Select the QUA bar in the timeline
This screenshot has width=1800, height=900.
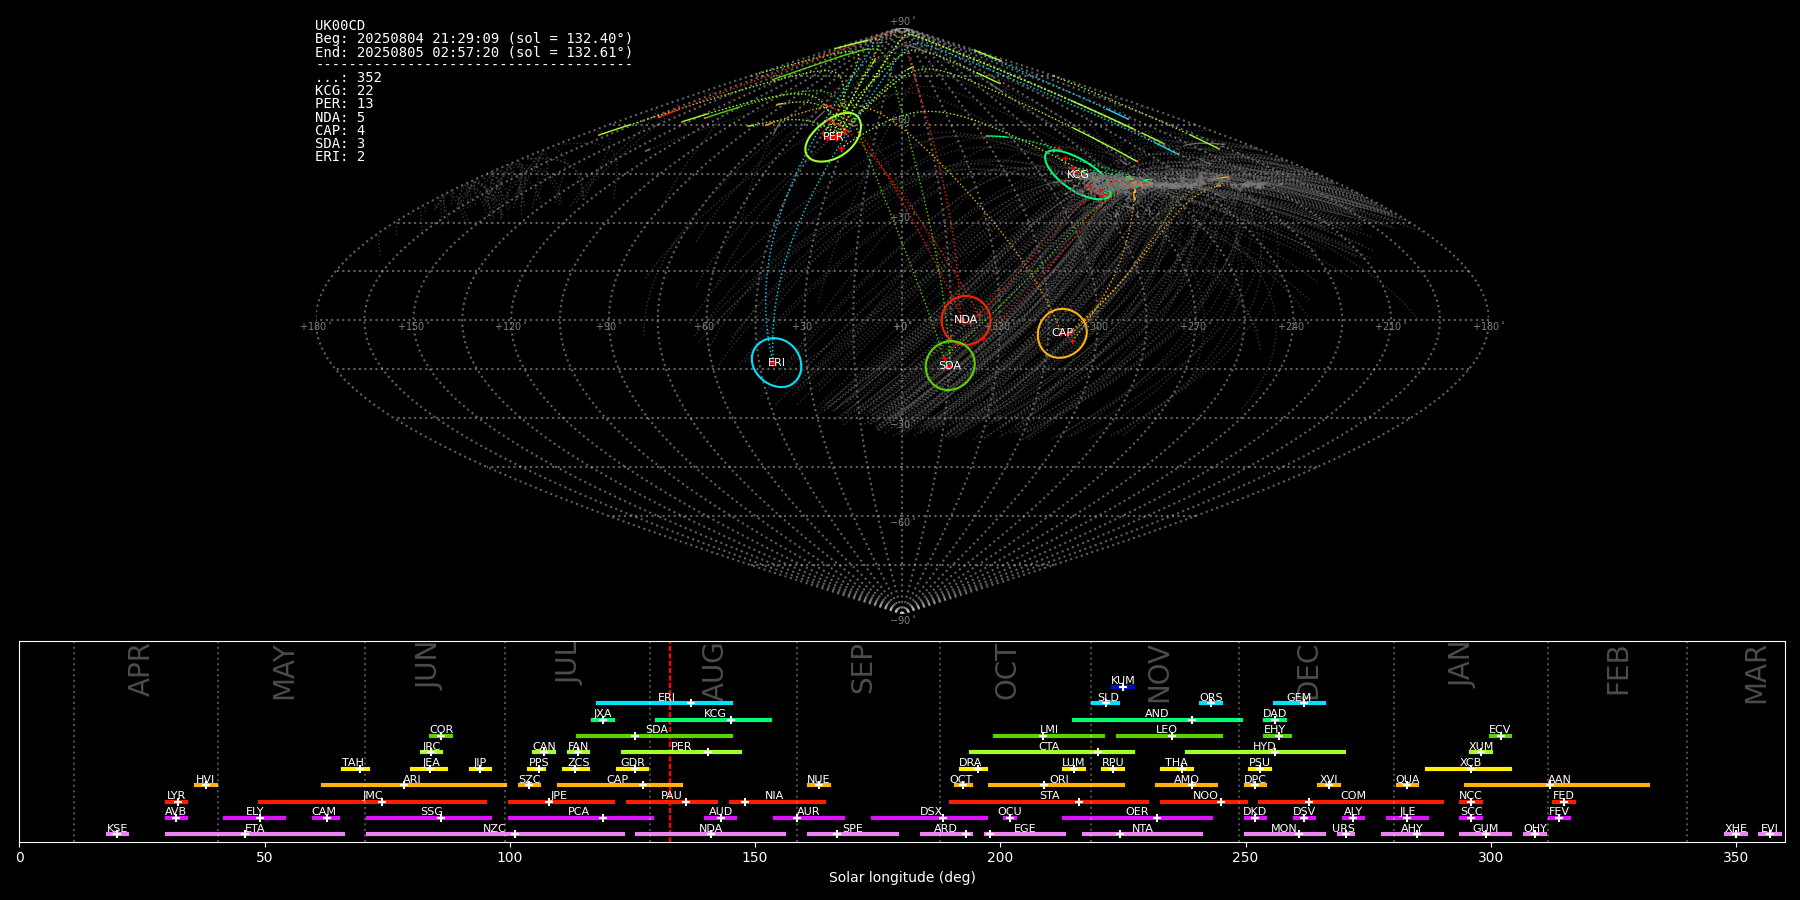tap(1407, 785)
